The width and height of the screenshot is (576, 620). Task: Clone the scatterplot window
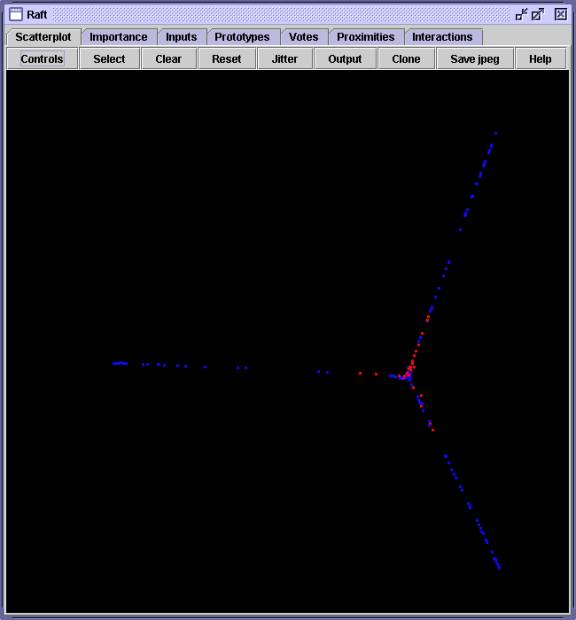406,59
